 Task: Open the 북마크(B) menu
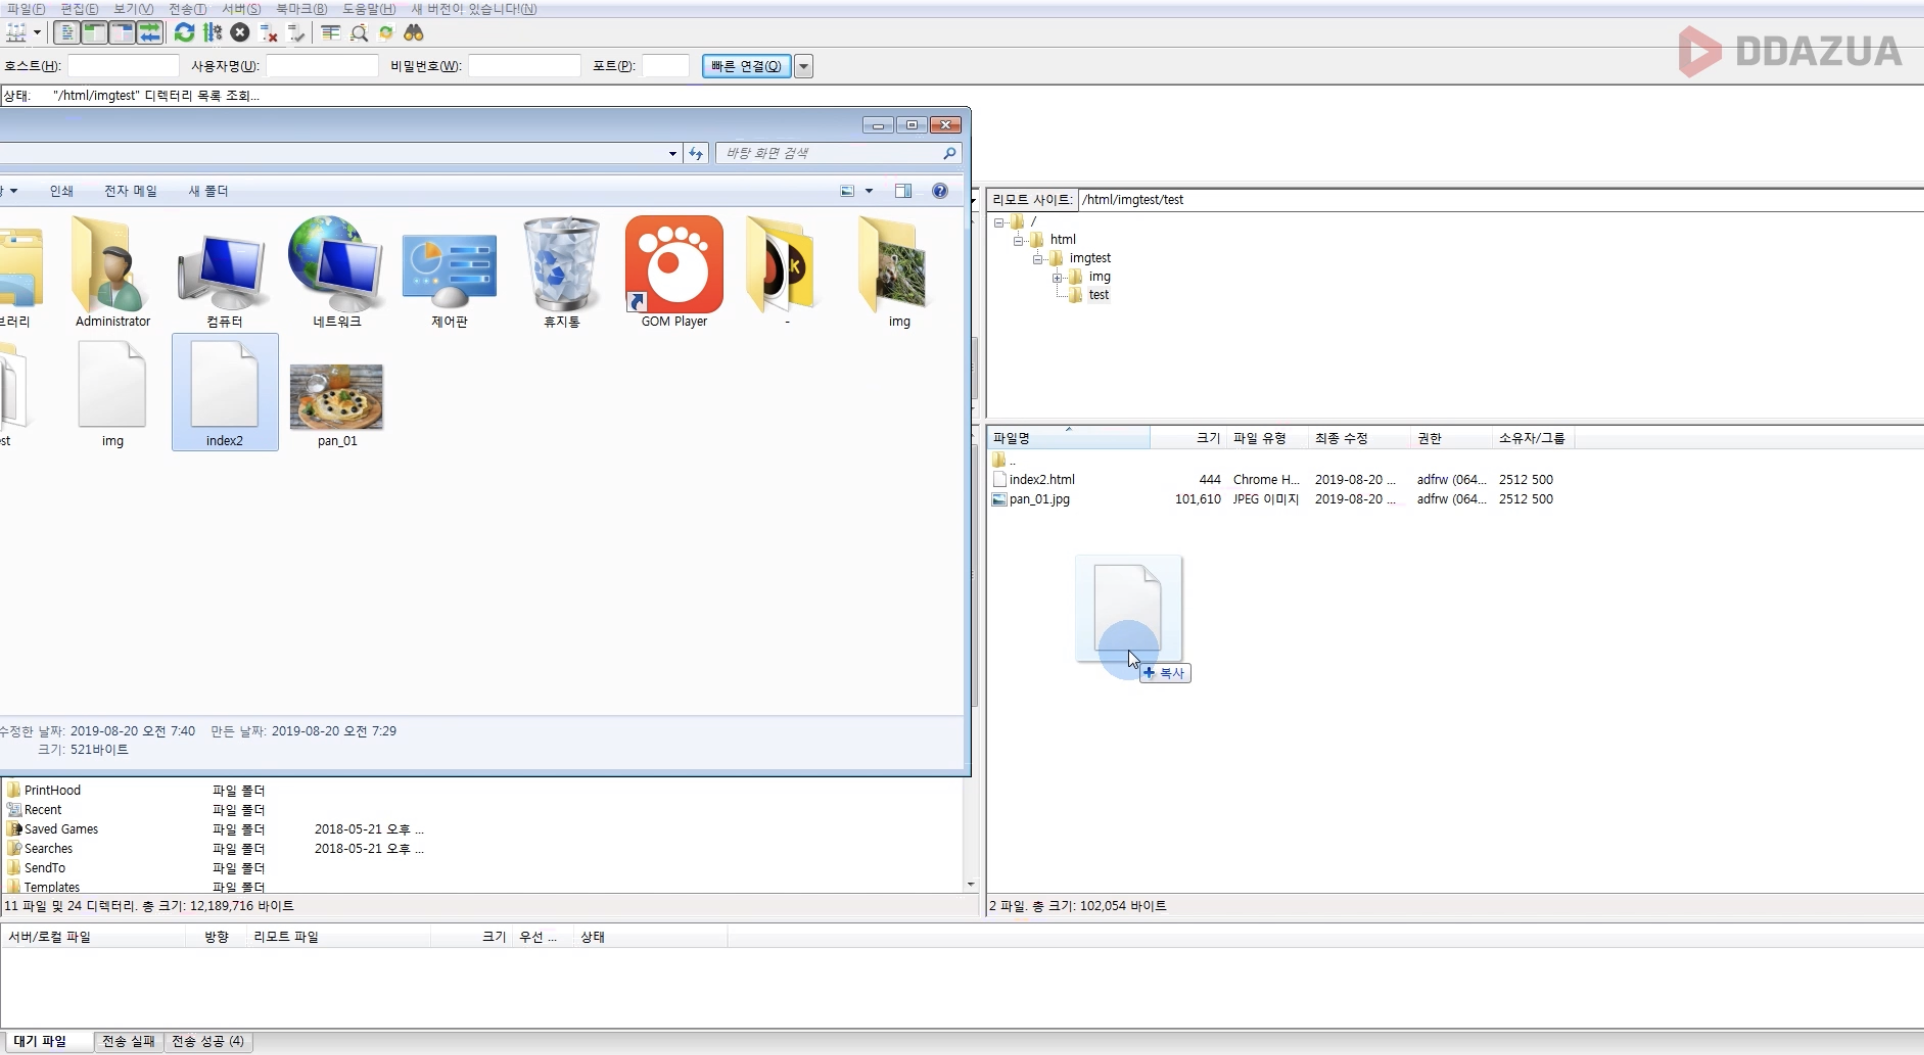[x=301, y=9]
